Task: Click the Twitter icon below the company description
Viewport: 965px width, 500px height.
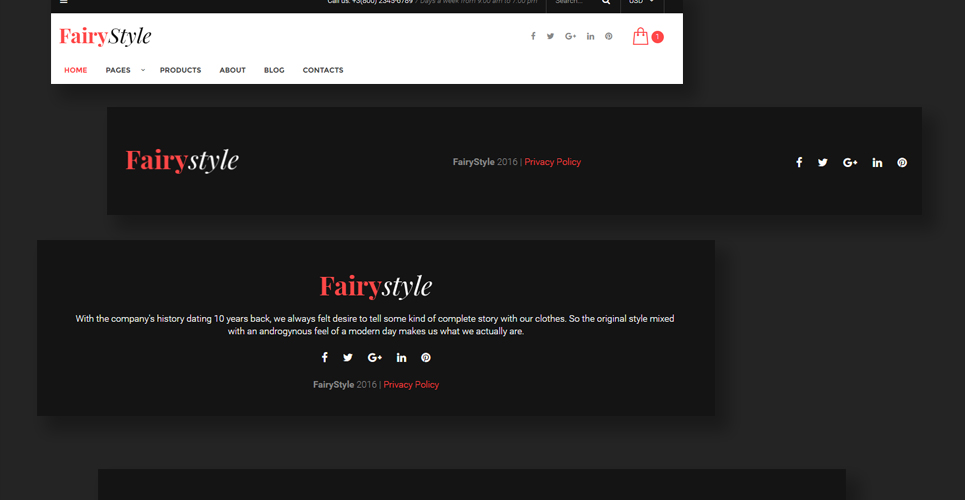Action: [x=348, y=357]
